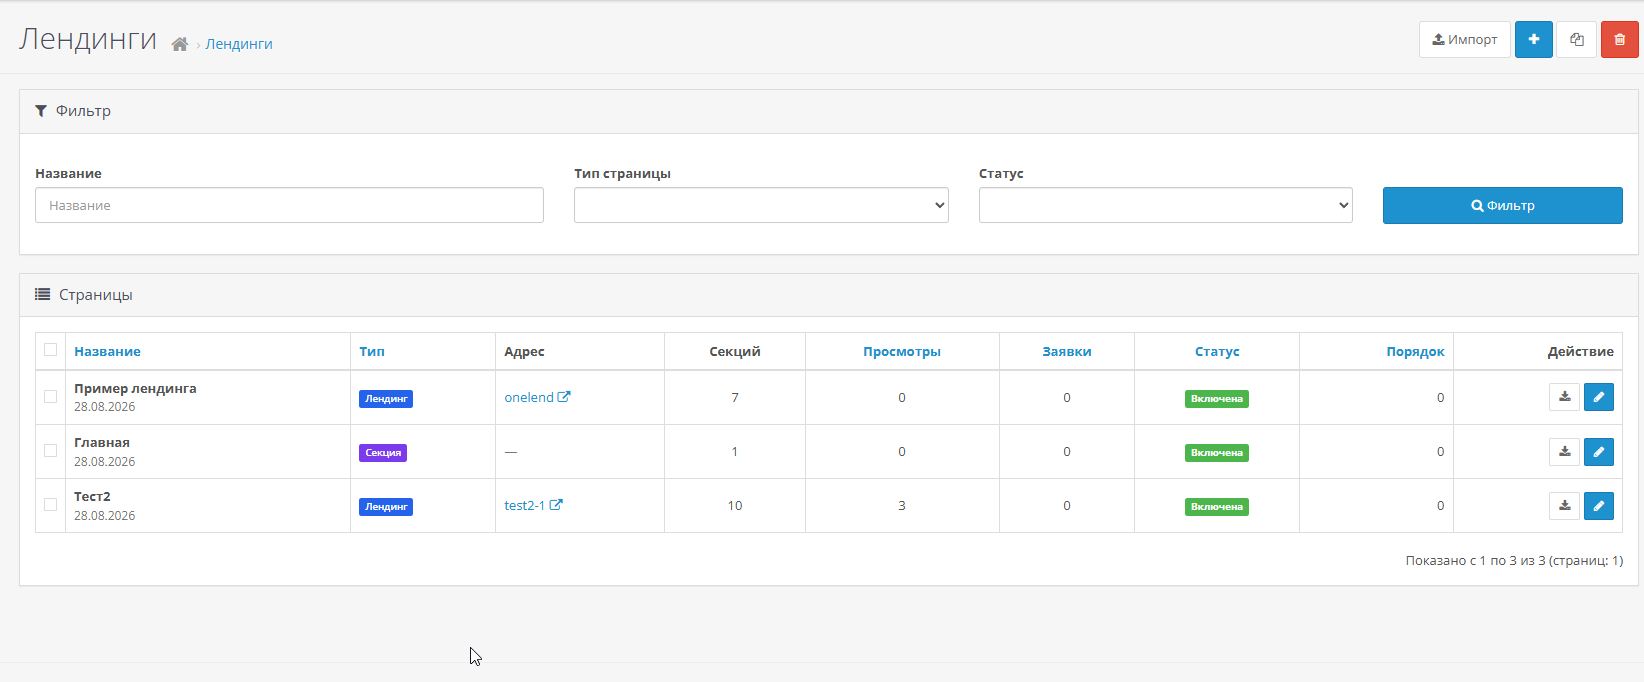Check the Главная row checkbox
Screen dimensions: 1644x682
(x=50, y=451)
